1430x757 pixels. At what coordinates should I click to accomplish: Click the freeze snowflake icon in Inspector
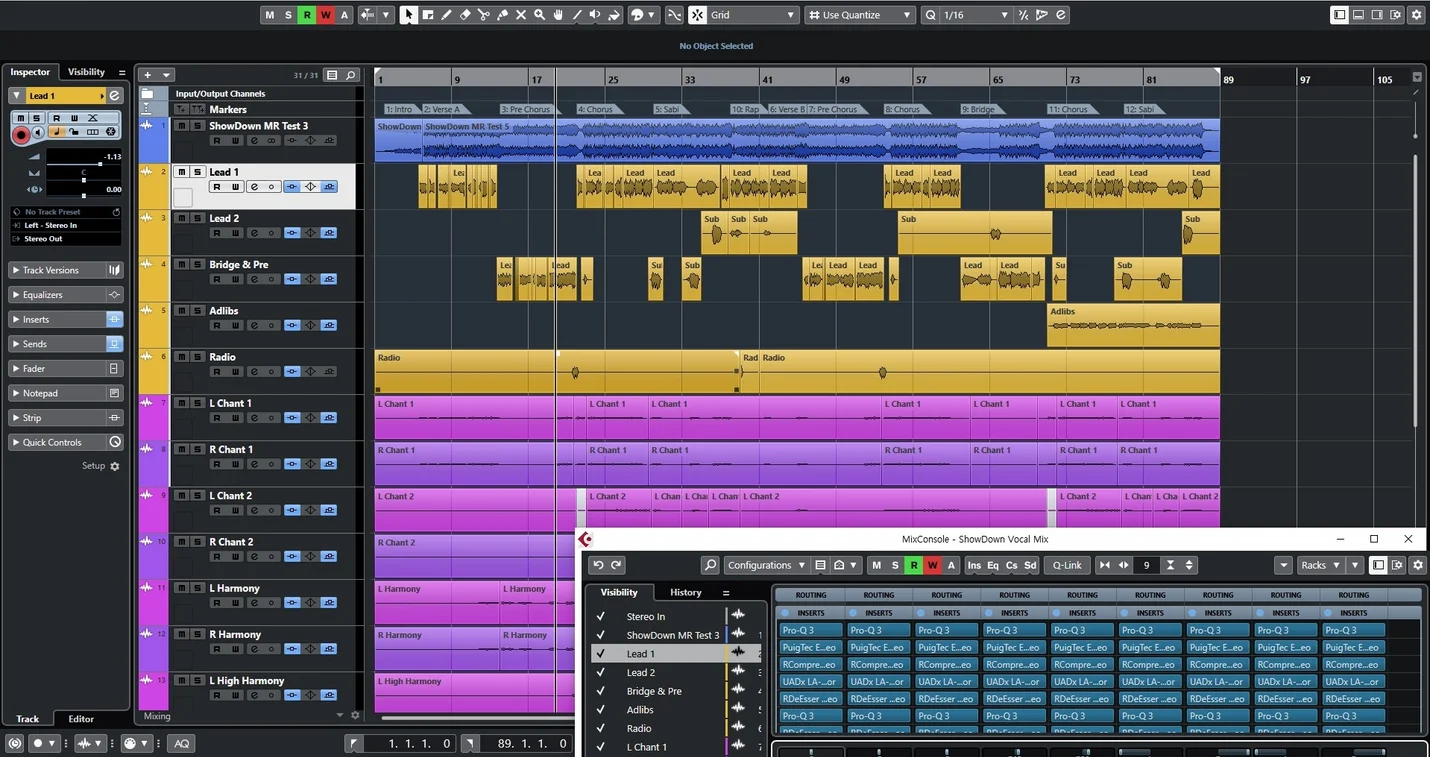111,131
